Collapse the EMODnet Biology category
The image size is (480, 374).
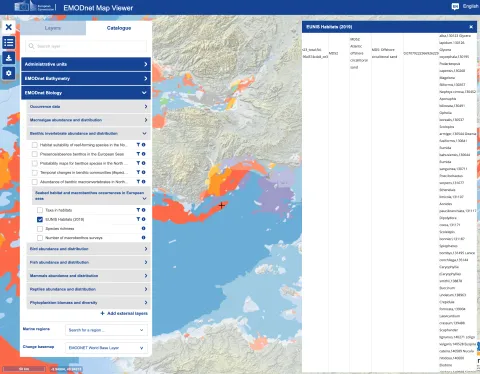tap(86, 93)
